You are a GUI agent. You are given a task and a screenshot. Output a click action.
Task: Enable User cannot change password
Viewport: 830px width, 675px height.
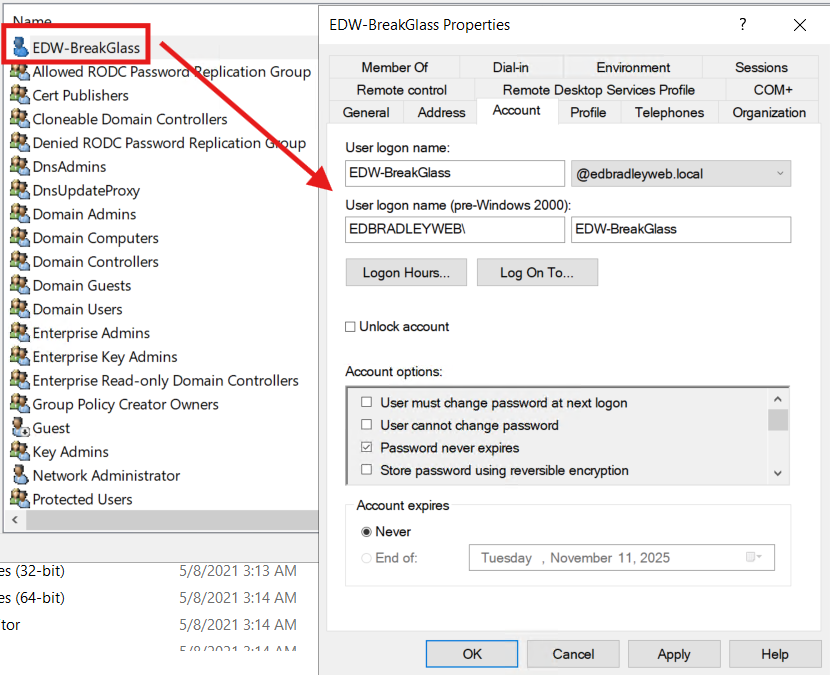tap(366, 426)
